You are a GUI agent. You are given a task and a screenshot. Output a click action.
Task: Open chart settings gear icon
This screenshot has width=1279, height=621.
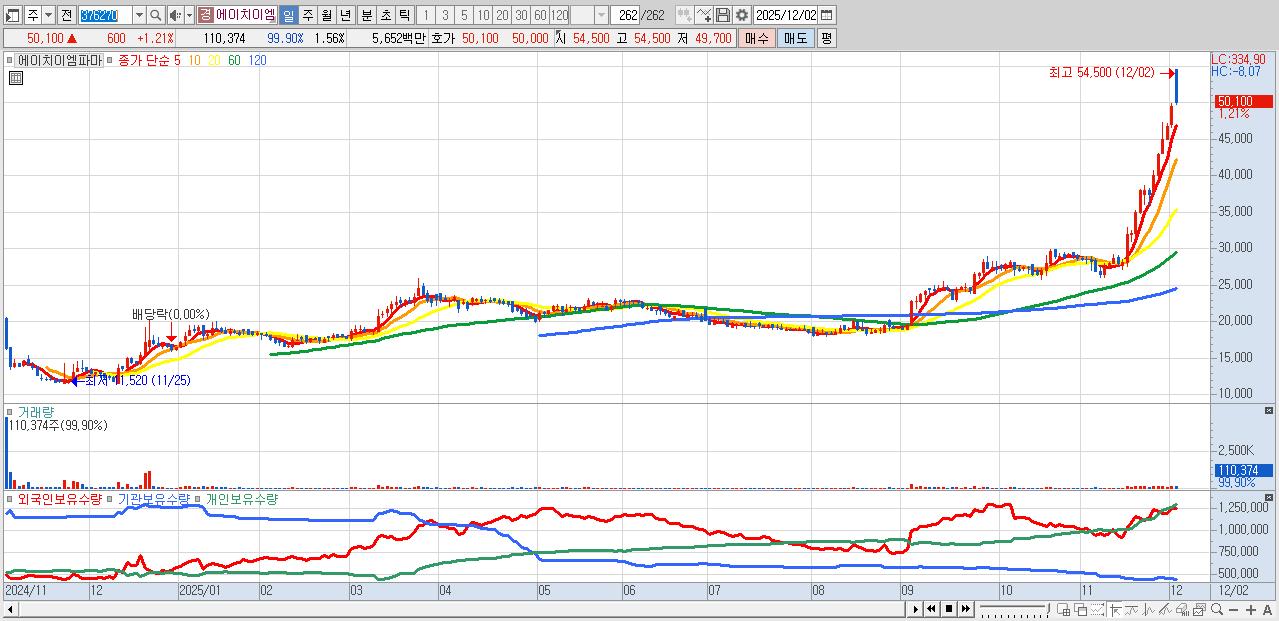click(x=742, y=15)
